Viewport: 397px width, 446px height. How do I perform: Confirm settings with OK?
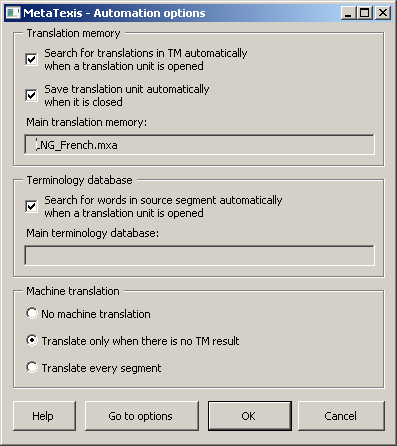pyautogui.click(x=250, y=416)
